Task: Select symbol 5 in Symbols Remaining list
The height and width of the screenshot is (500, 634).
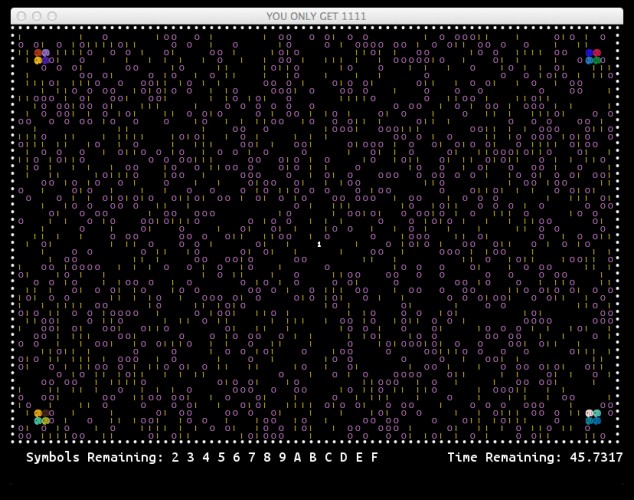Action: tap(221, 457)
